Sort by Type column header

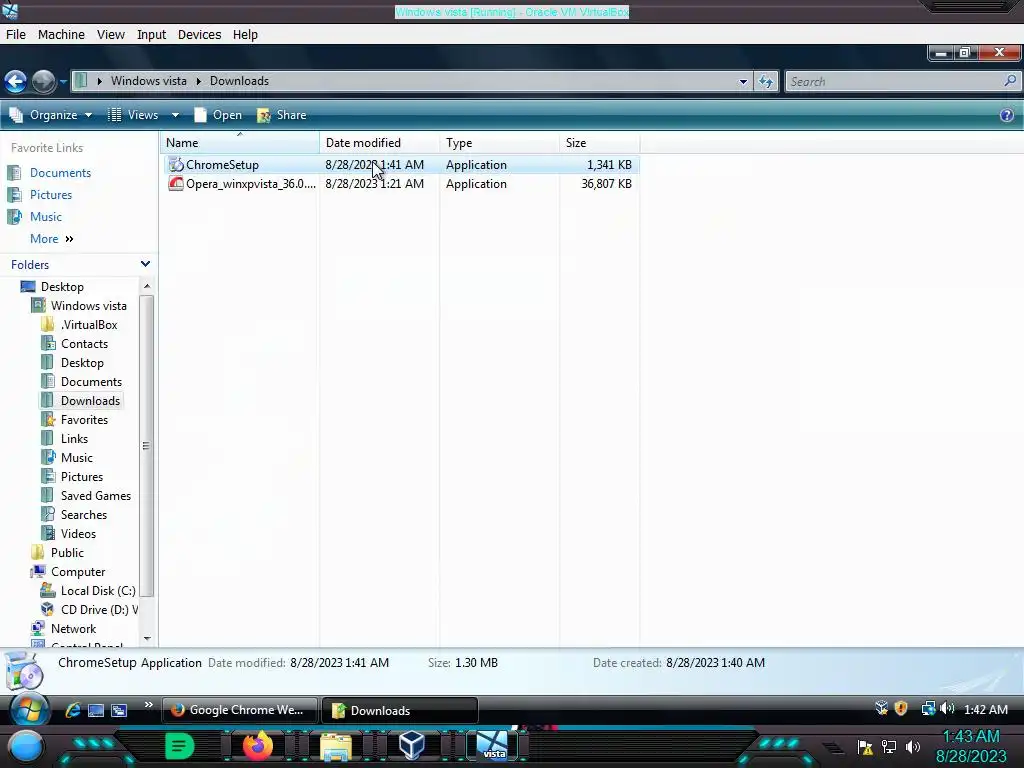[500, 142]
